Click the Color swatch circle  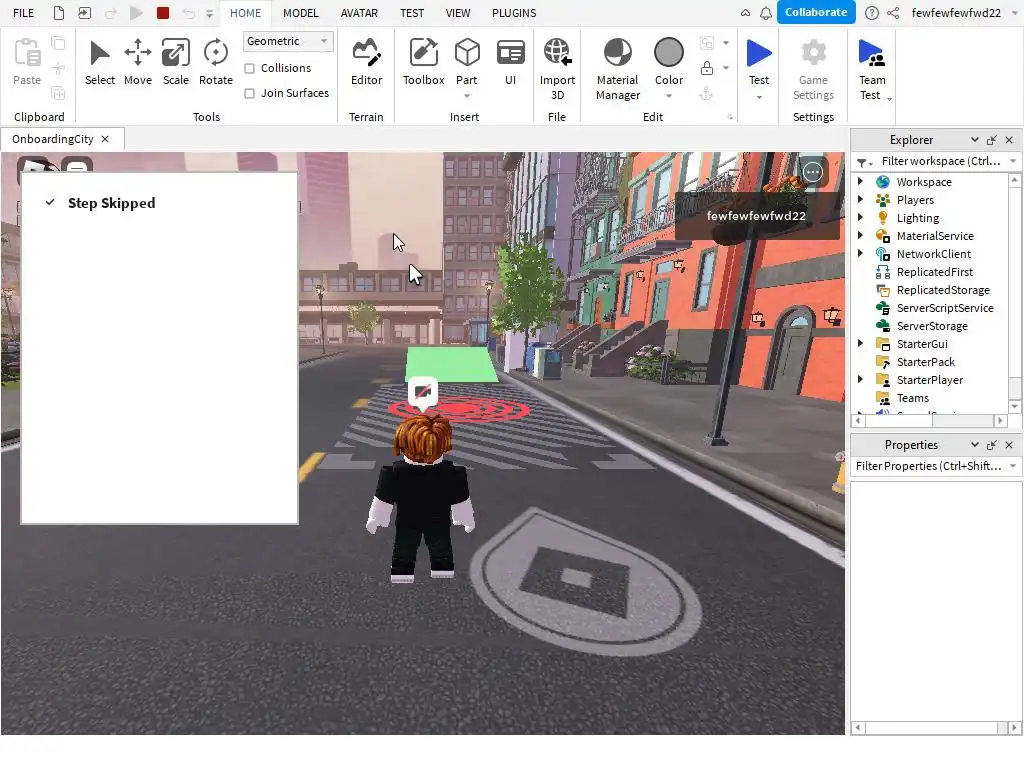click(669, 52)
